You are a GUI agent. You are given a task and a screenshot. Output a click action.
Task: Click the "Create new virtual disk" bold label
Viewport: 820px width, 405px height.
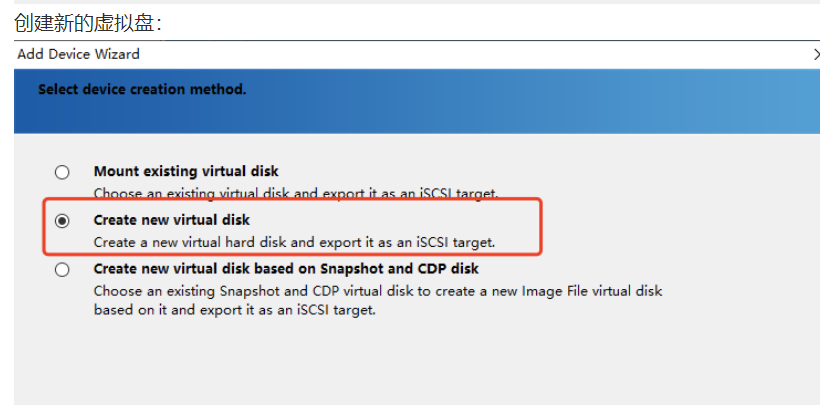click(172, 220)
